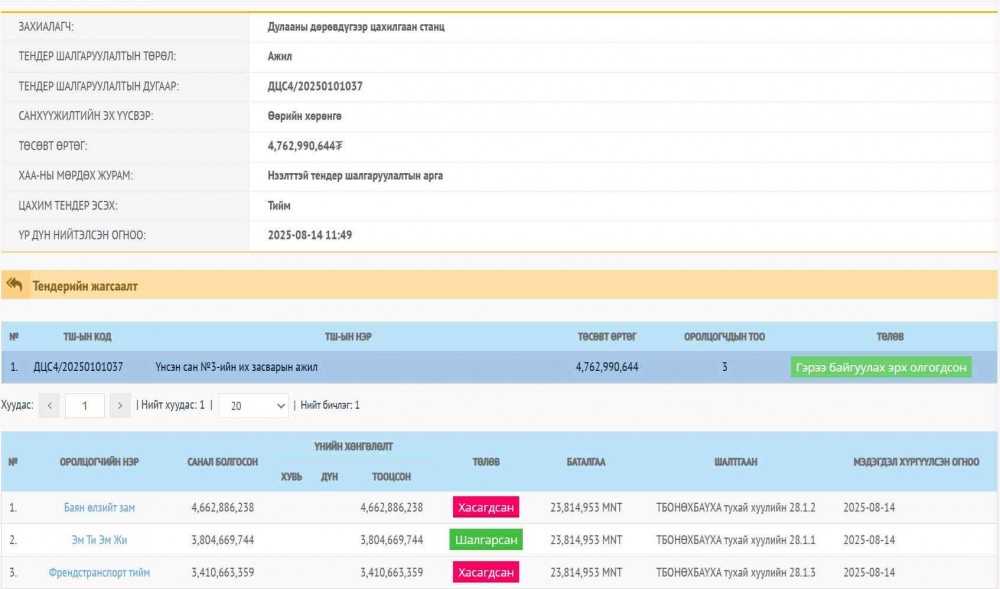Select tender row ДЦС4/20250101037
1000x589 pixels.
(78, 367)
